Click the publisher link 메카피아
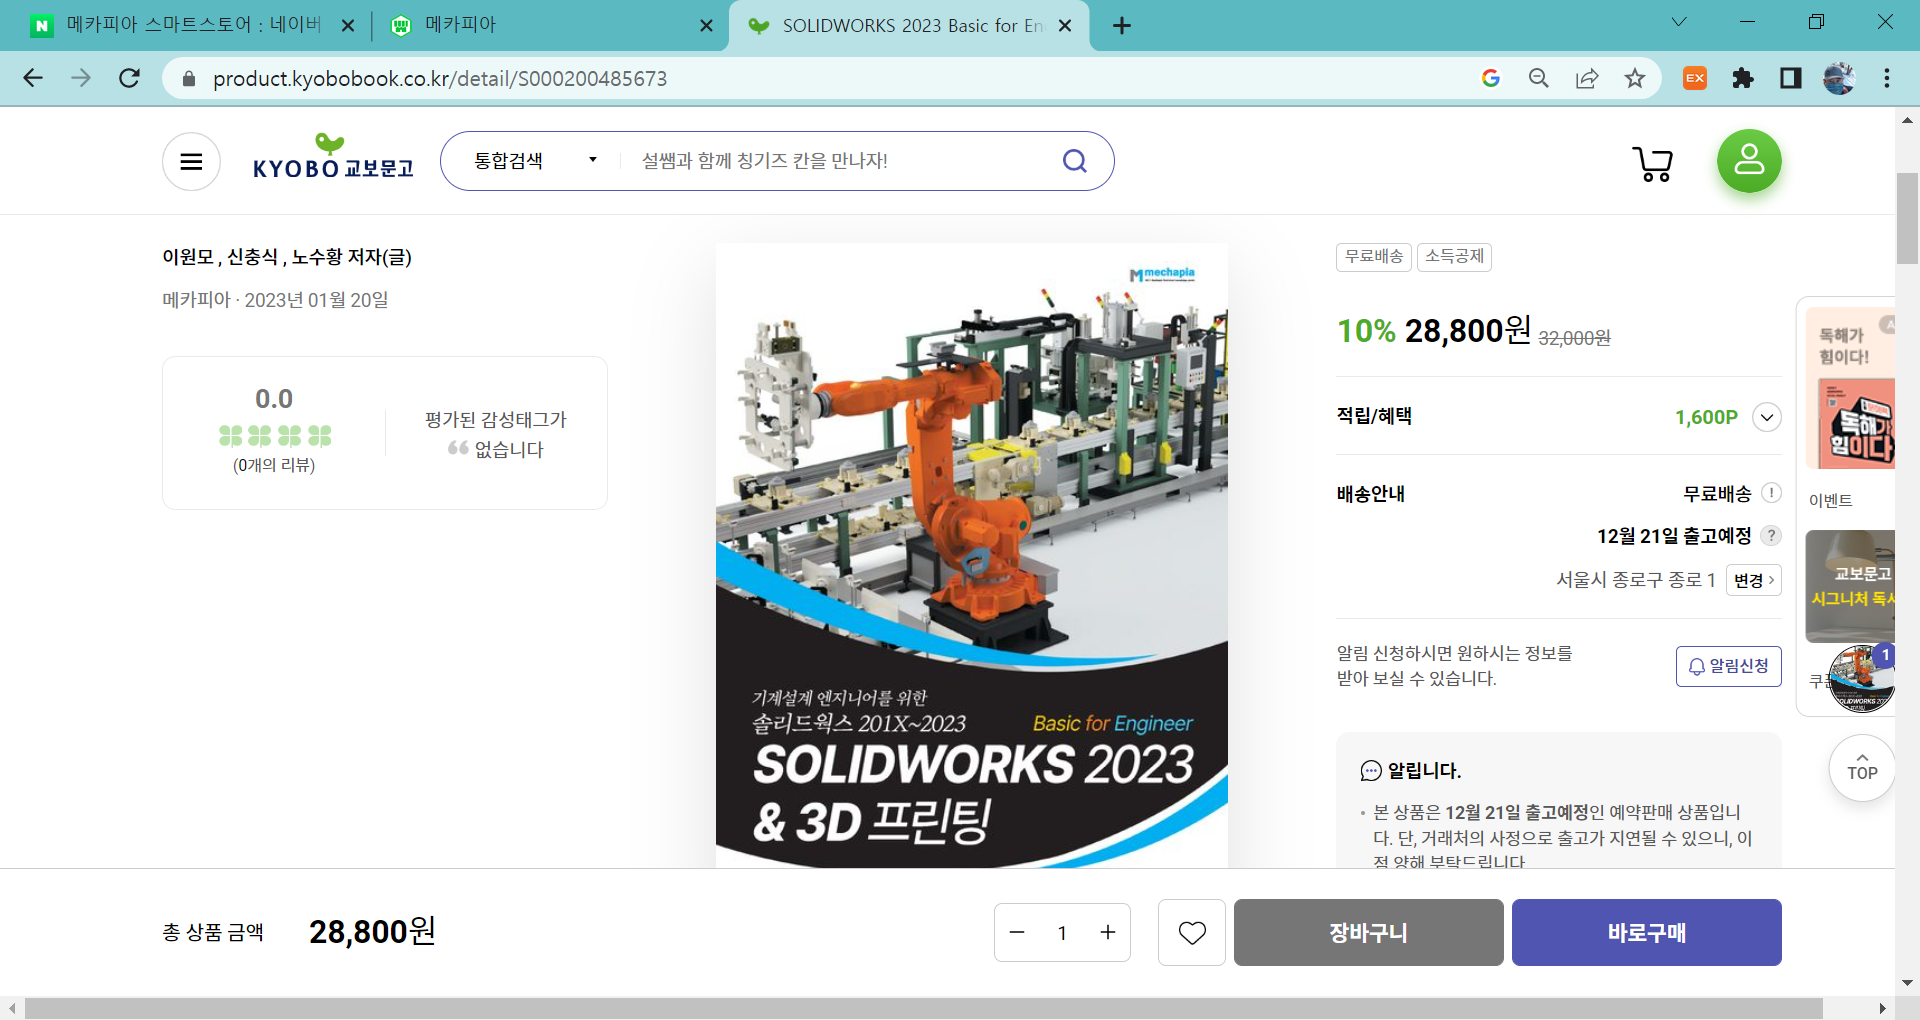1920x1020 pixels. 196,300
